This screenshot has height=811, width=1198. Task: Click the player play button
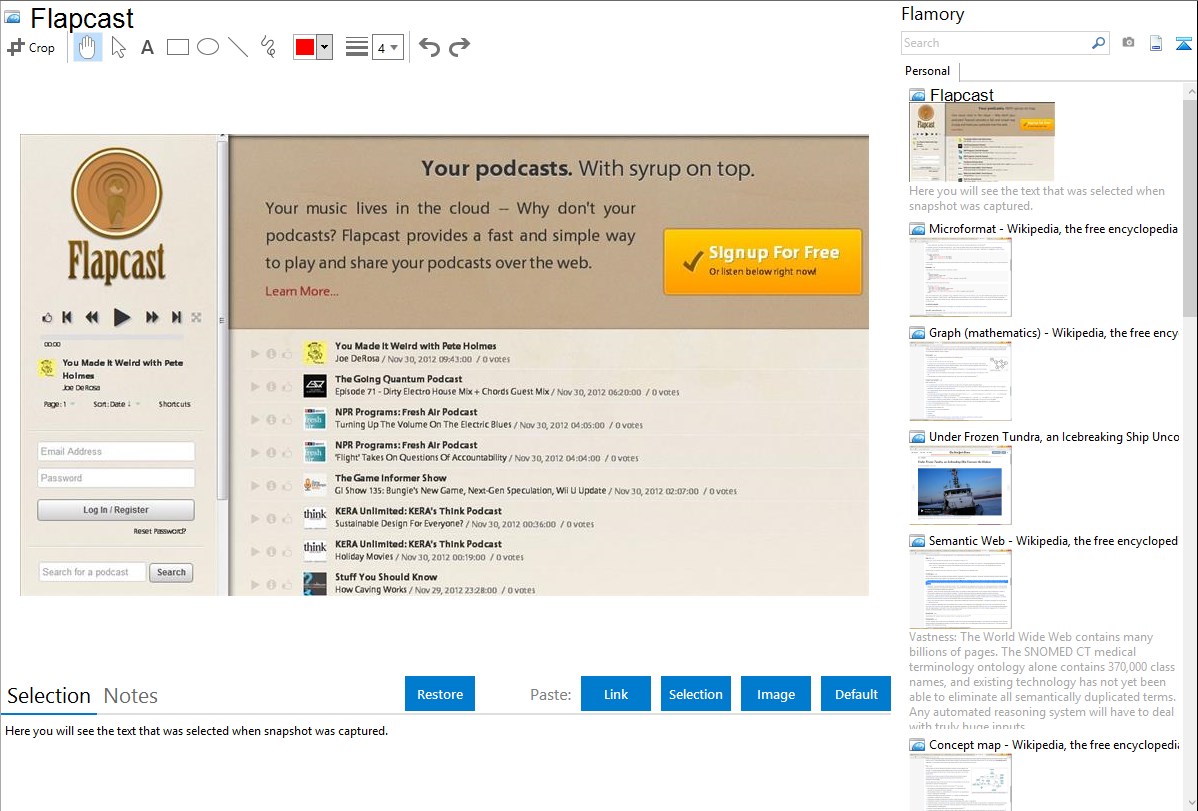[x=121, y=317]
